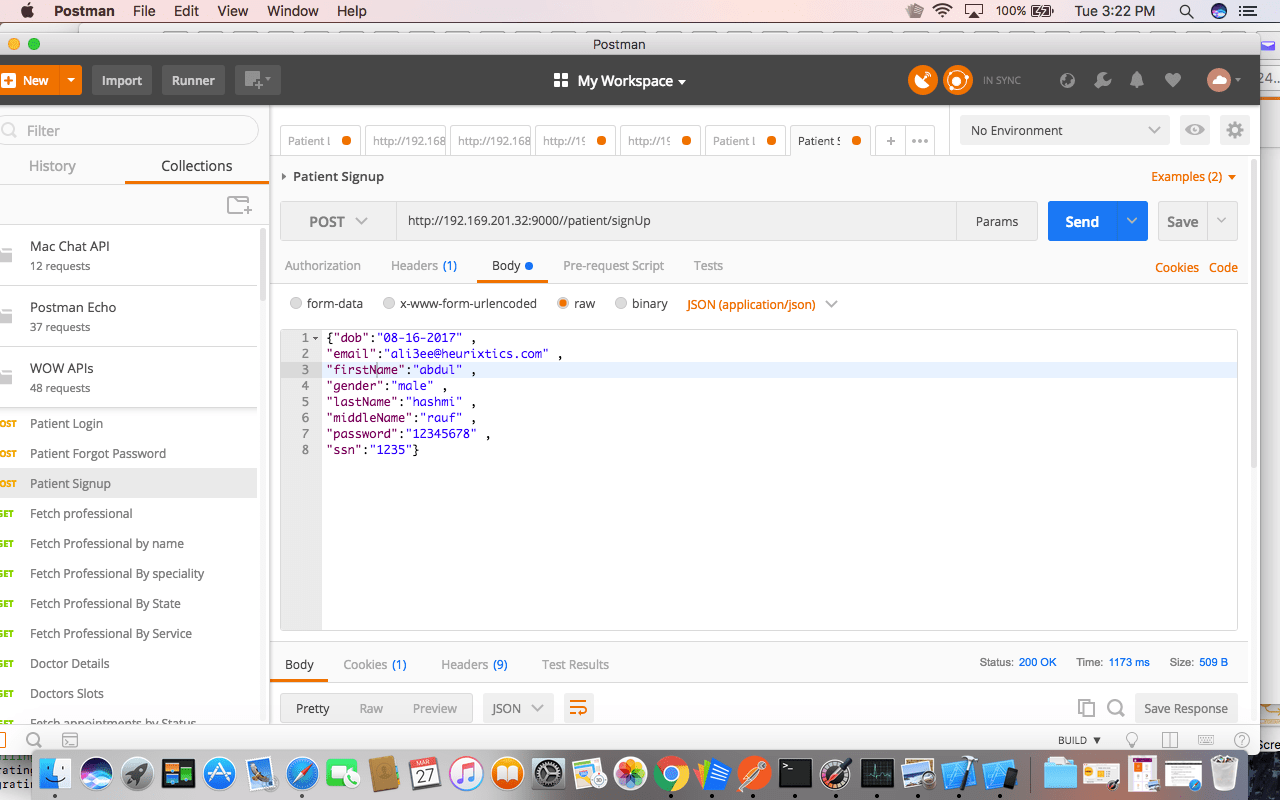The image size is (1280, 800).
Task: Open Google Chrome from the Dock
Action: click(x=671, y=773)
